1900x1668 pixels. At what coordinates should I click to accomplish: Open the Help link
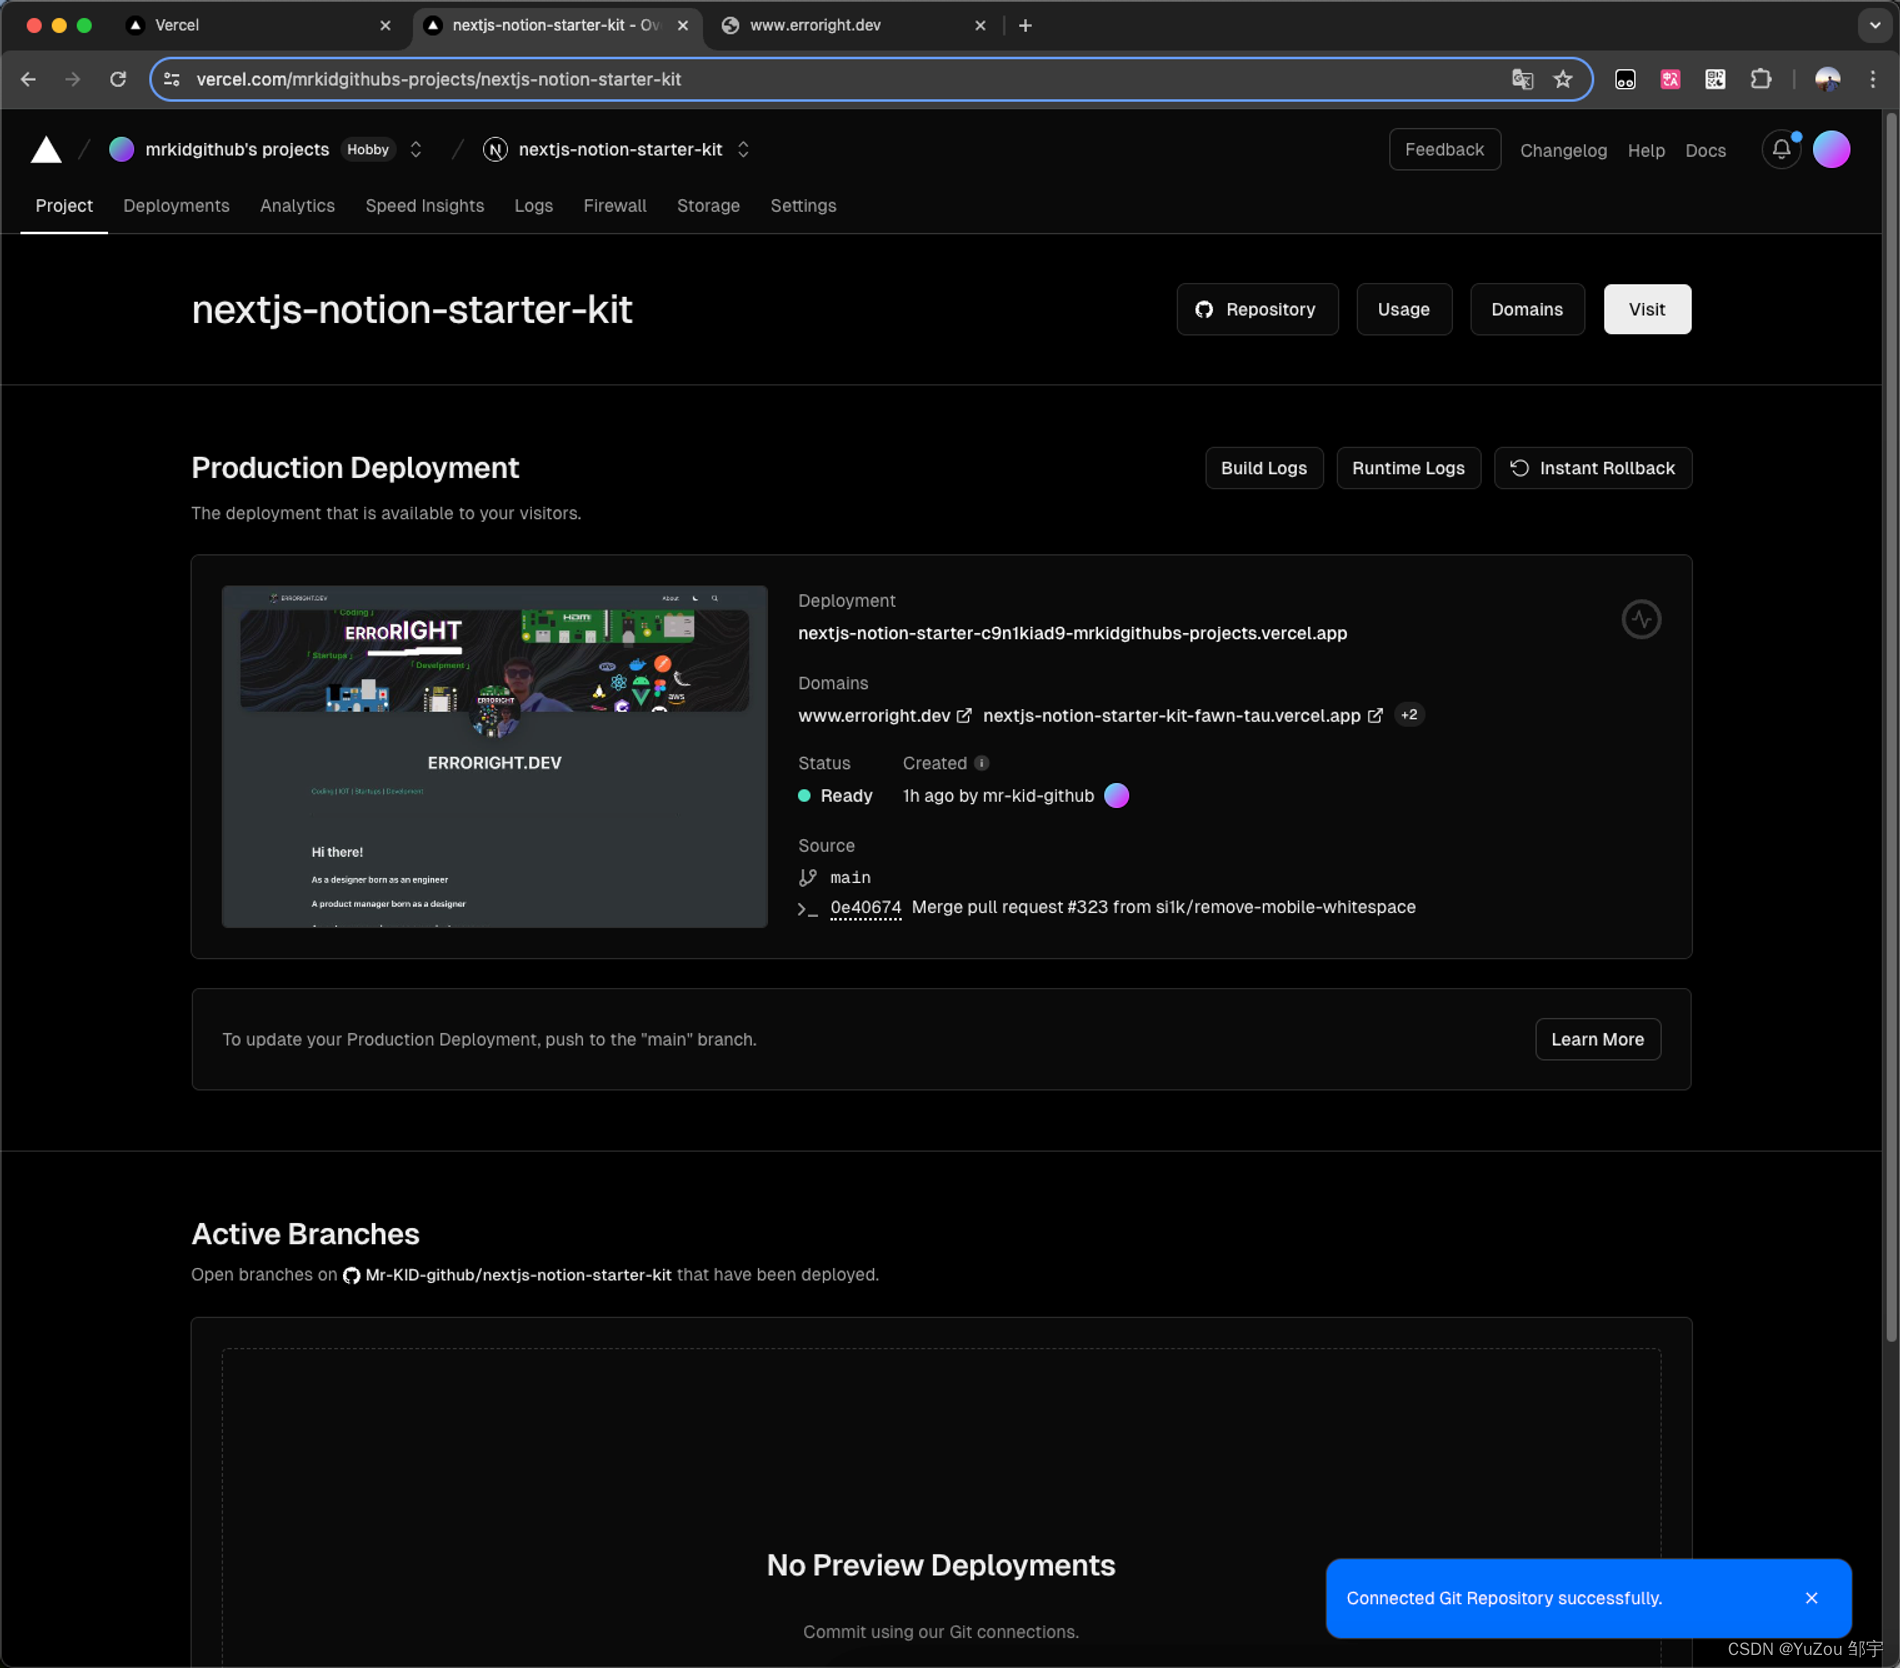(x=1645, y=151)
